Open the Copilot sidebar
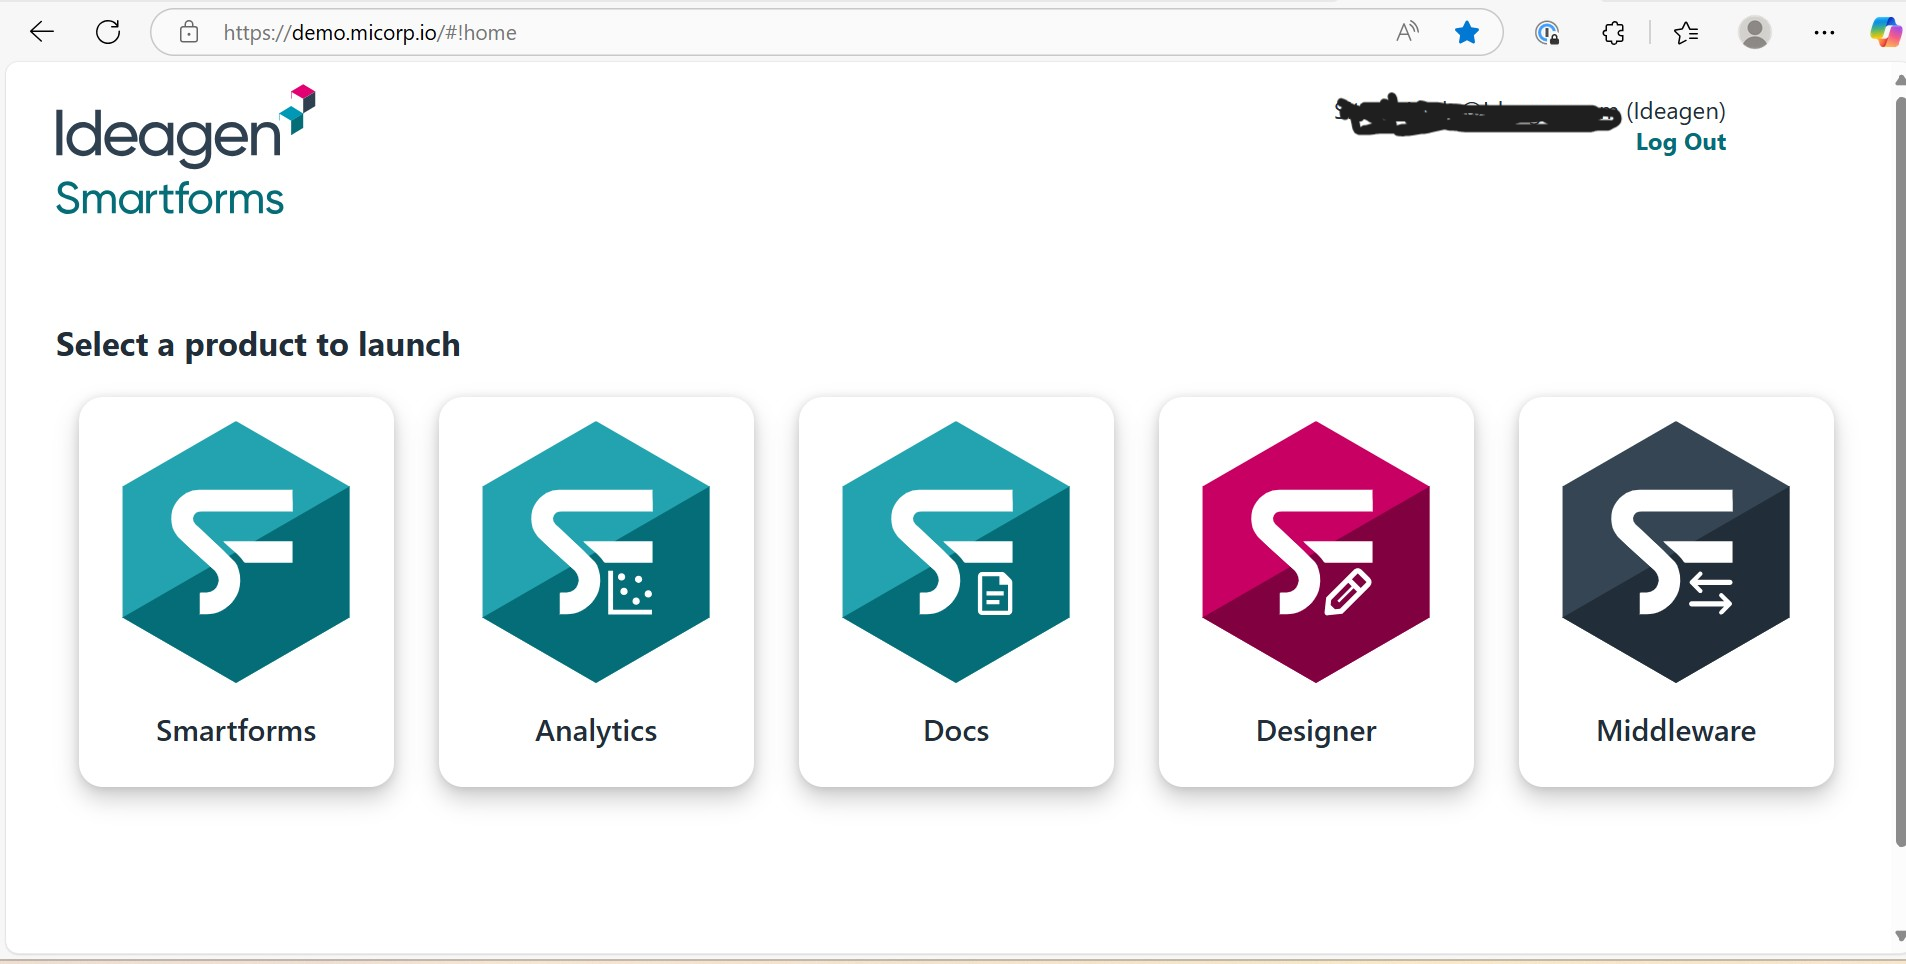 tap(1886, 32)
